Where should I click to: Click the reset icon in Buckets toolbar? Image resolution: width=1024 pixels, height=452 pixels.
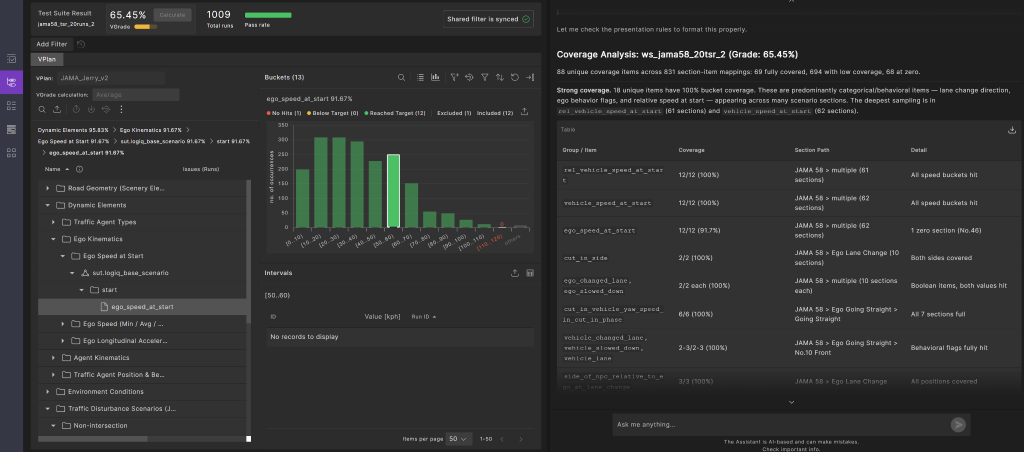(x=515, y=77)
